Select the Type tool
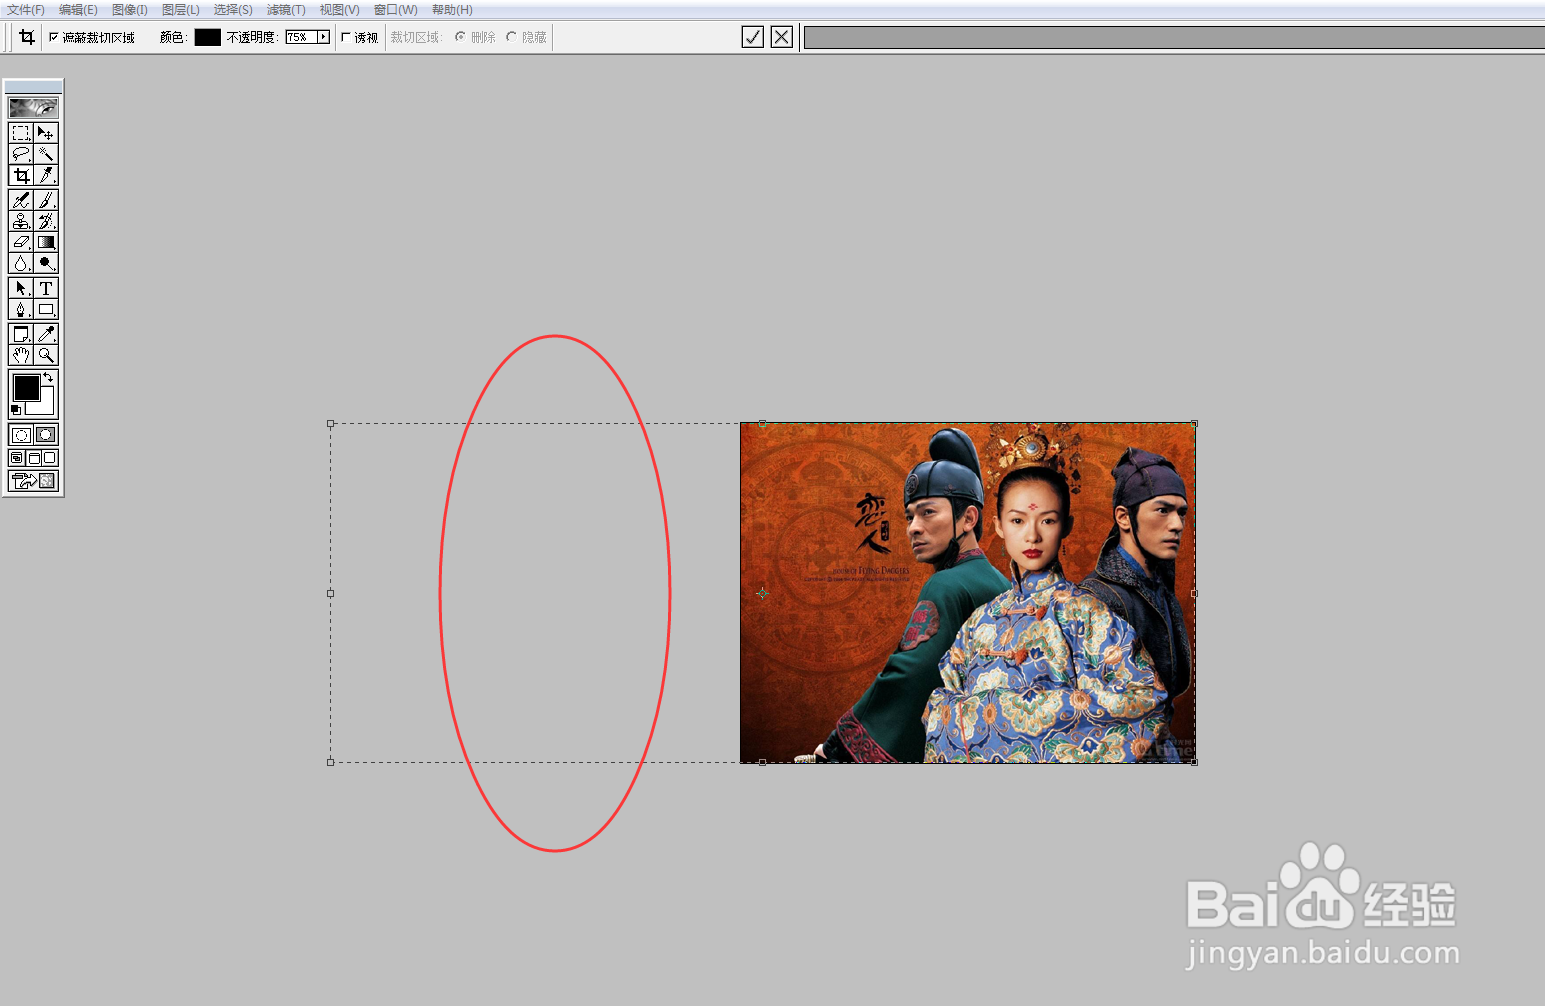Screen dimensions: 1545x1006 click(x=46, y=288)
